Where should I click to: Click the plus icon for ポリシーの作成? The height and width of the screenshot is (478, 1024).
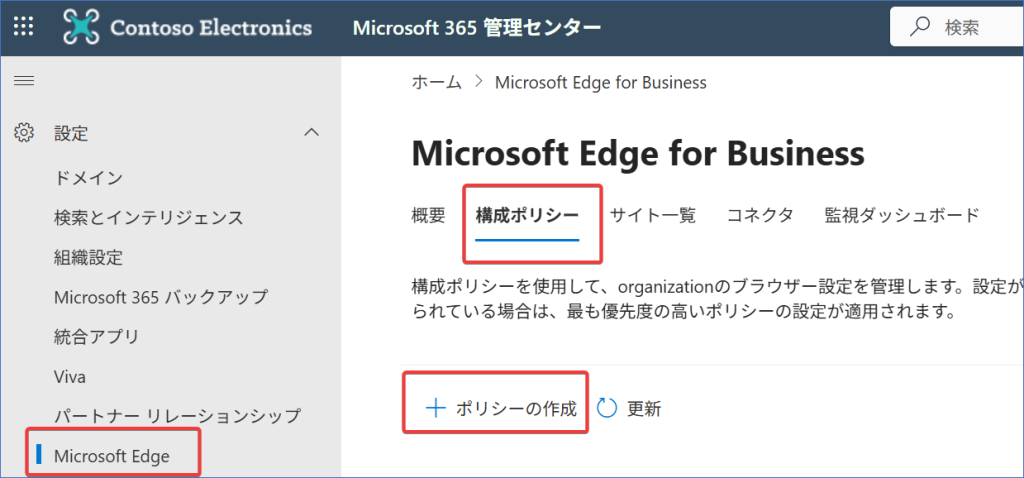tap(434, 408)
